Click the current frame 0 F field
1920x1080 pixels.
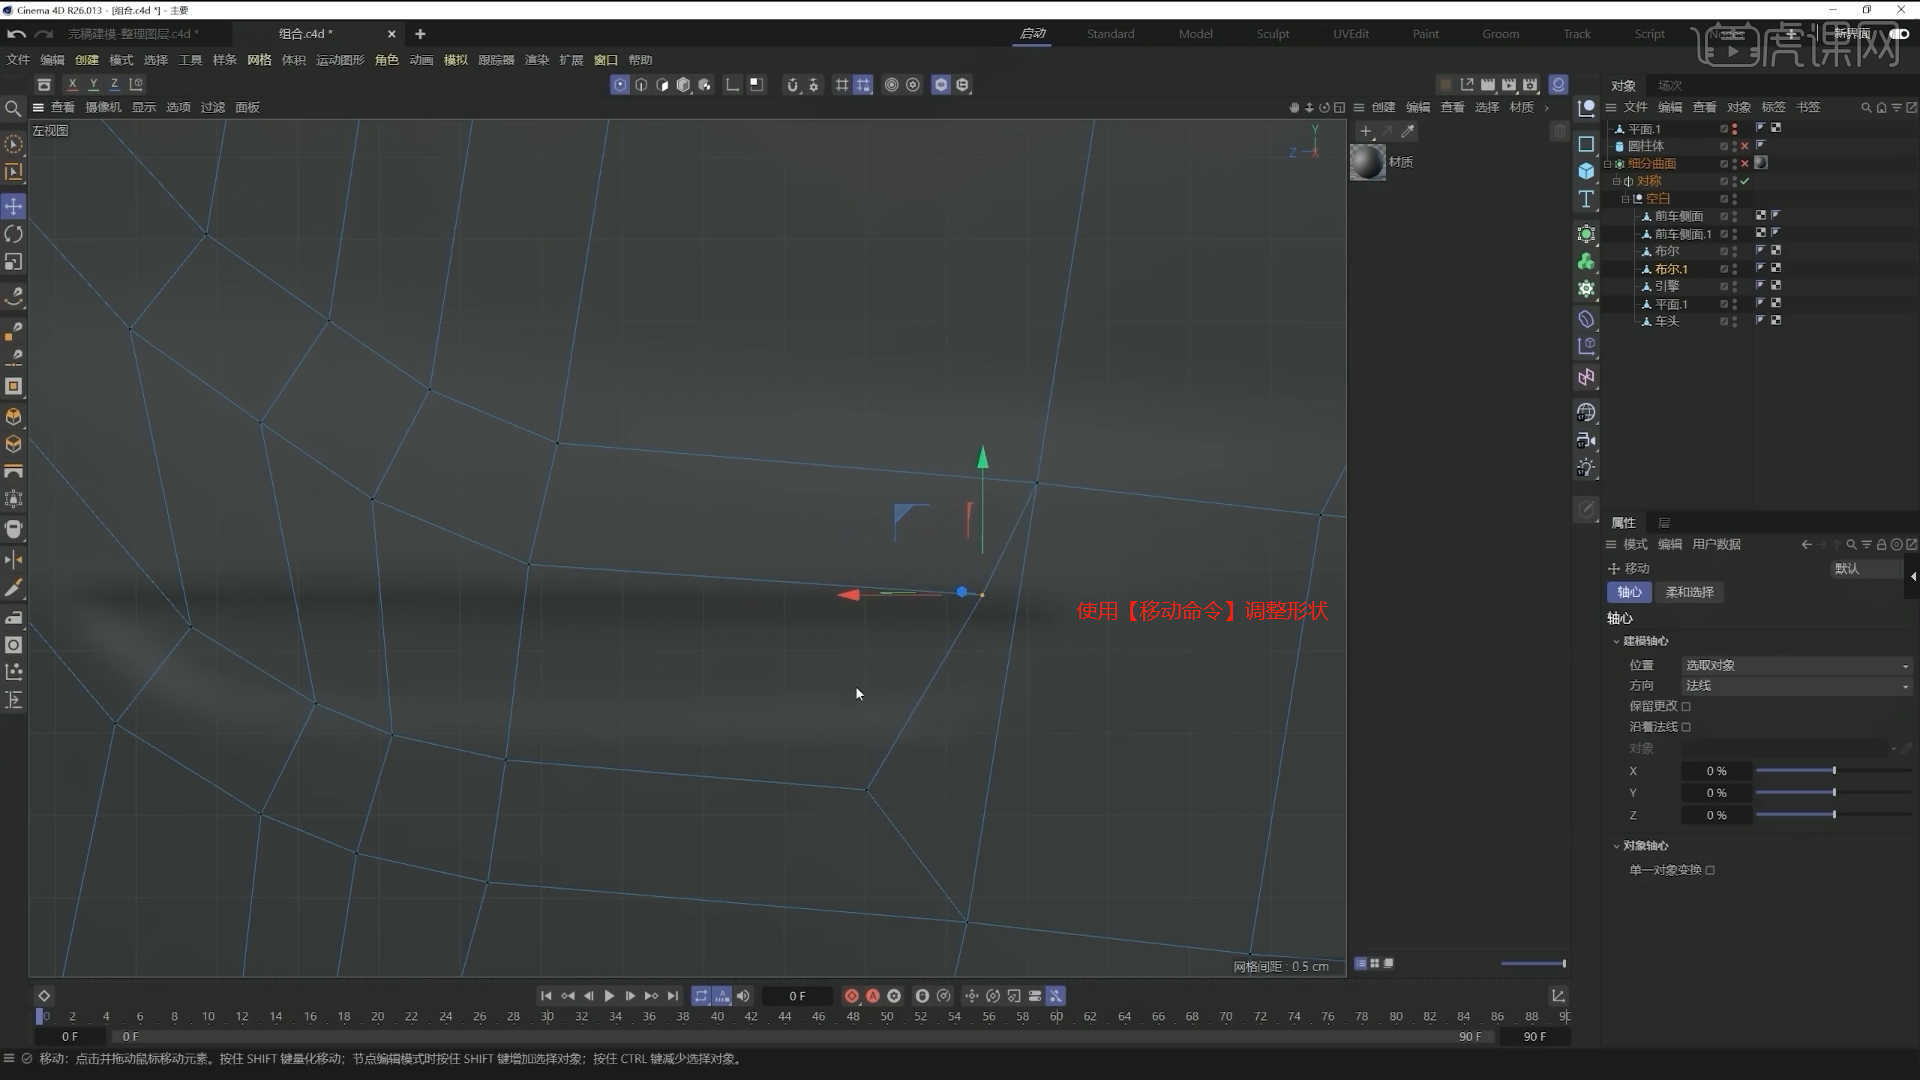[797, 996]
